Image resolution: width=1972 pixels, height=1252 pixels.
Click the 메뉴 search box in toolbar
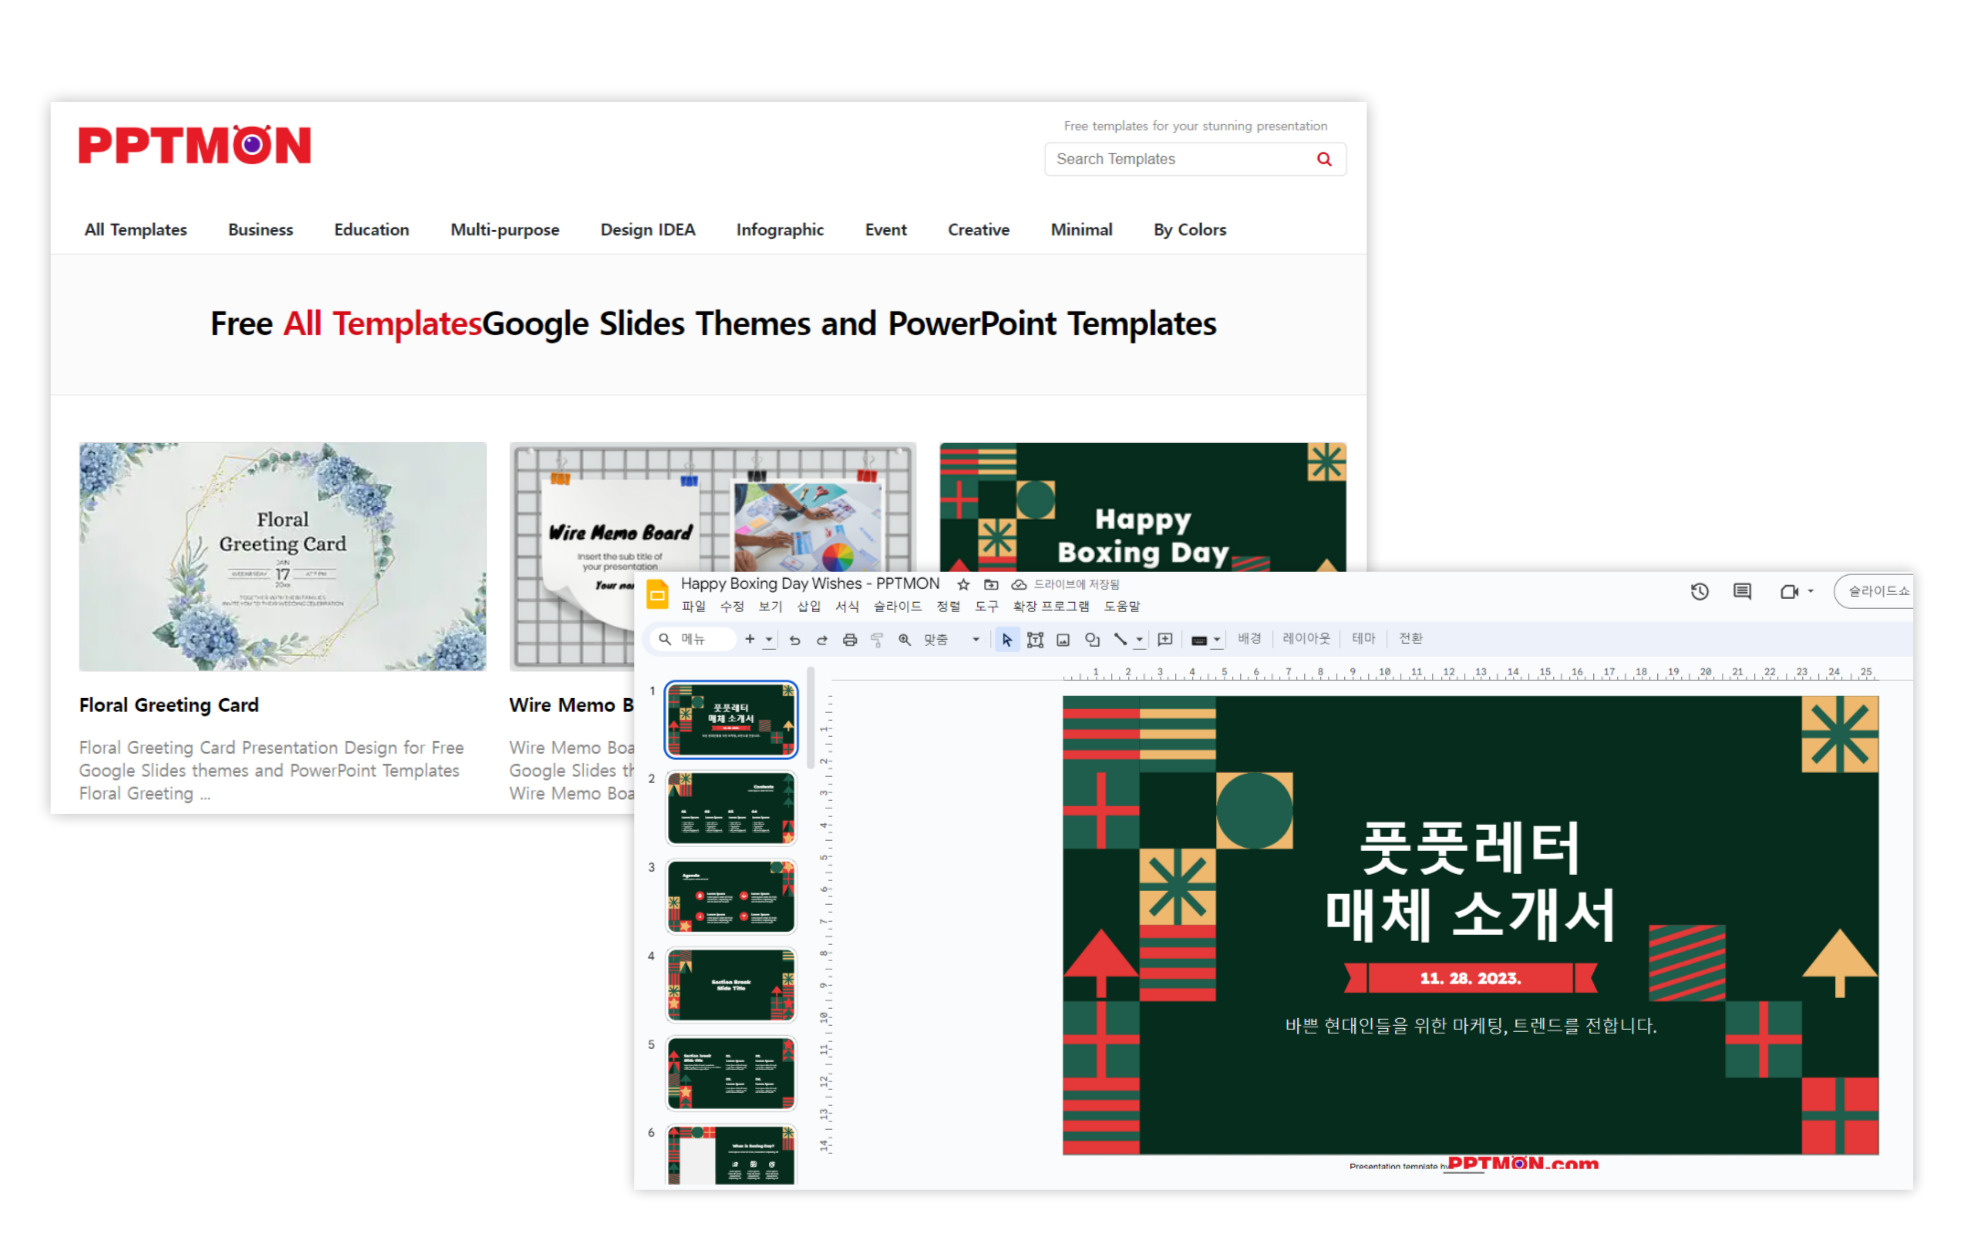point(694,639)
